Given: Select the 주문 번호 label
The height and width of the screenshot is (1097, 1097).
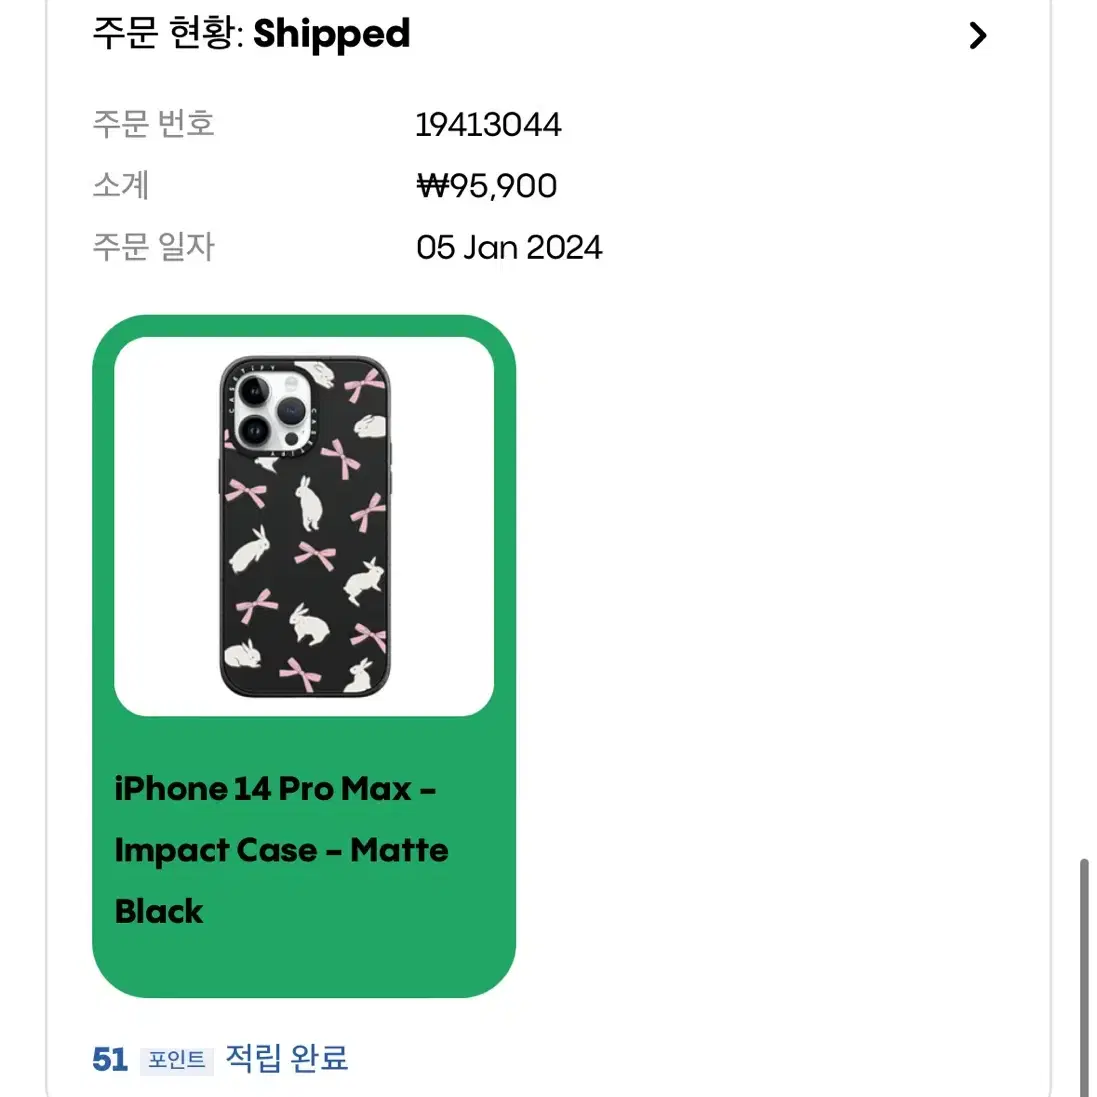Looking at the screenshot, I should point(153,124).
